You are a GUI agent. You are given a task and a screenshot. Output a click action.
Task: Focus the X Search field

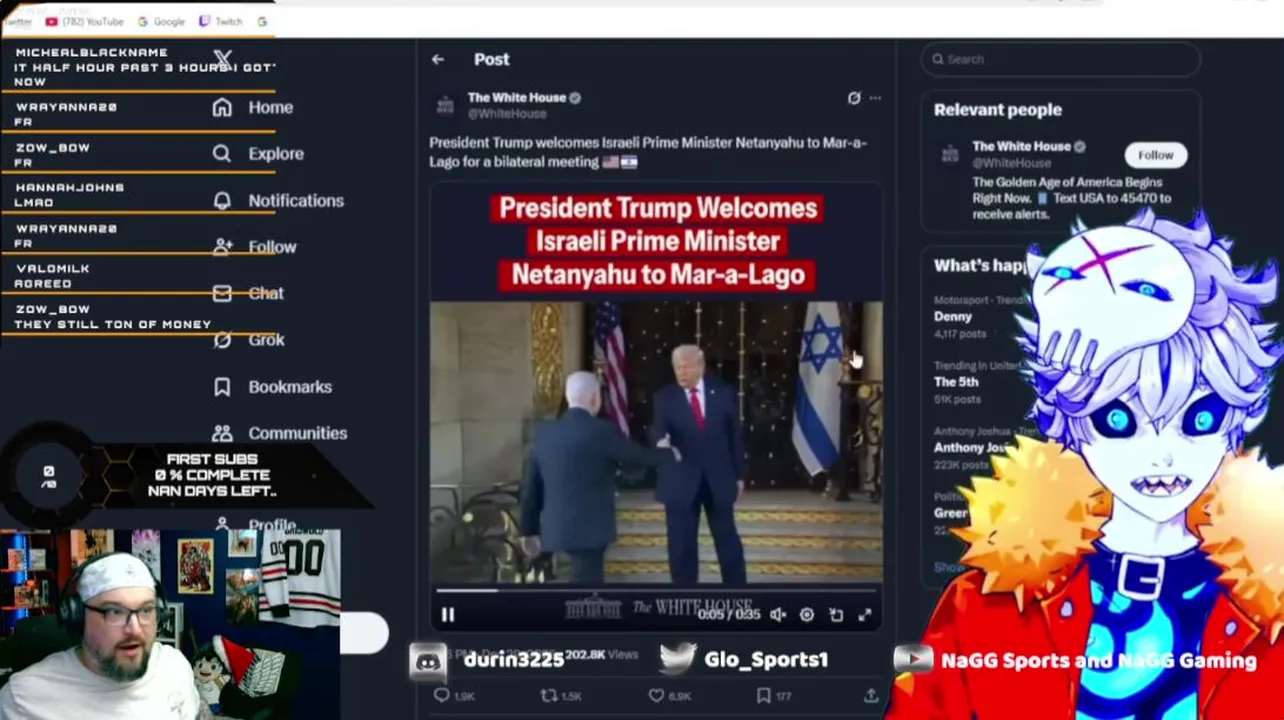(1060, 59)
